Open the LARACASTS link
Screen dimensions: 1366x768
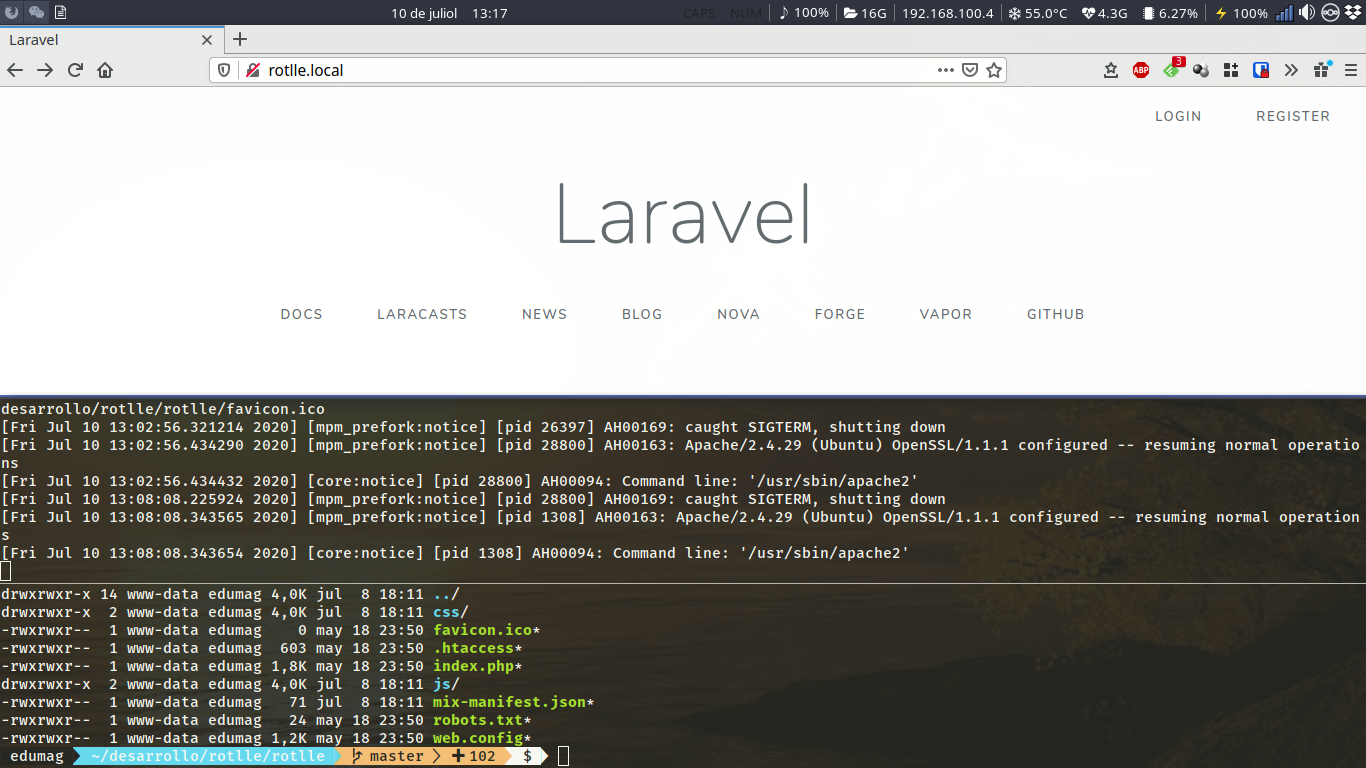422,314
